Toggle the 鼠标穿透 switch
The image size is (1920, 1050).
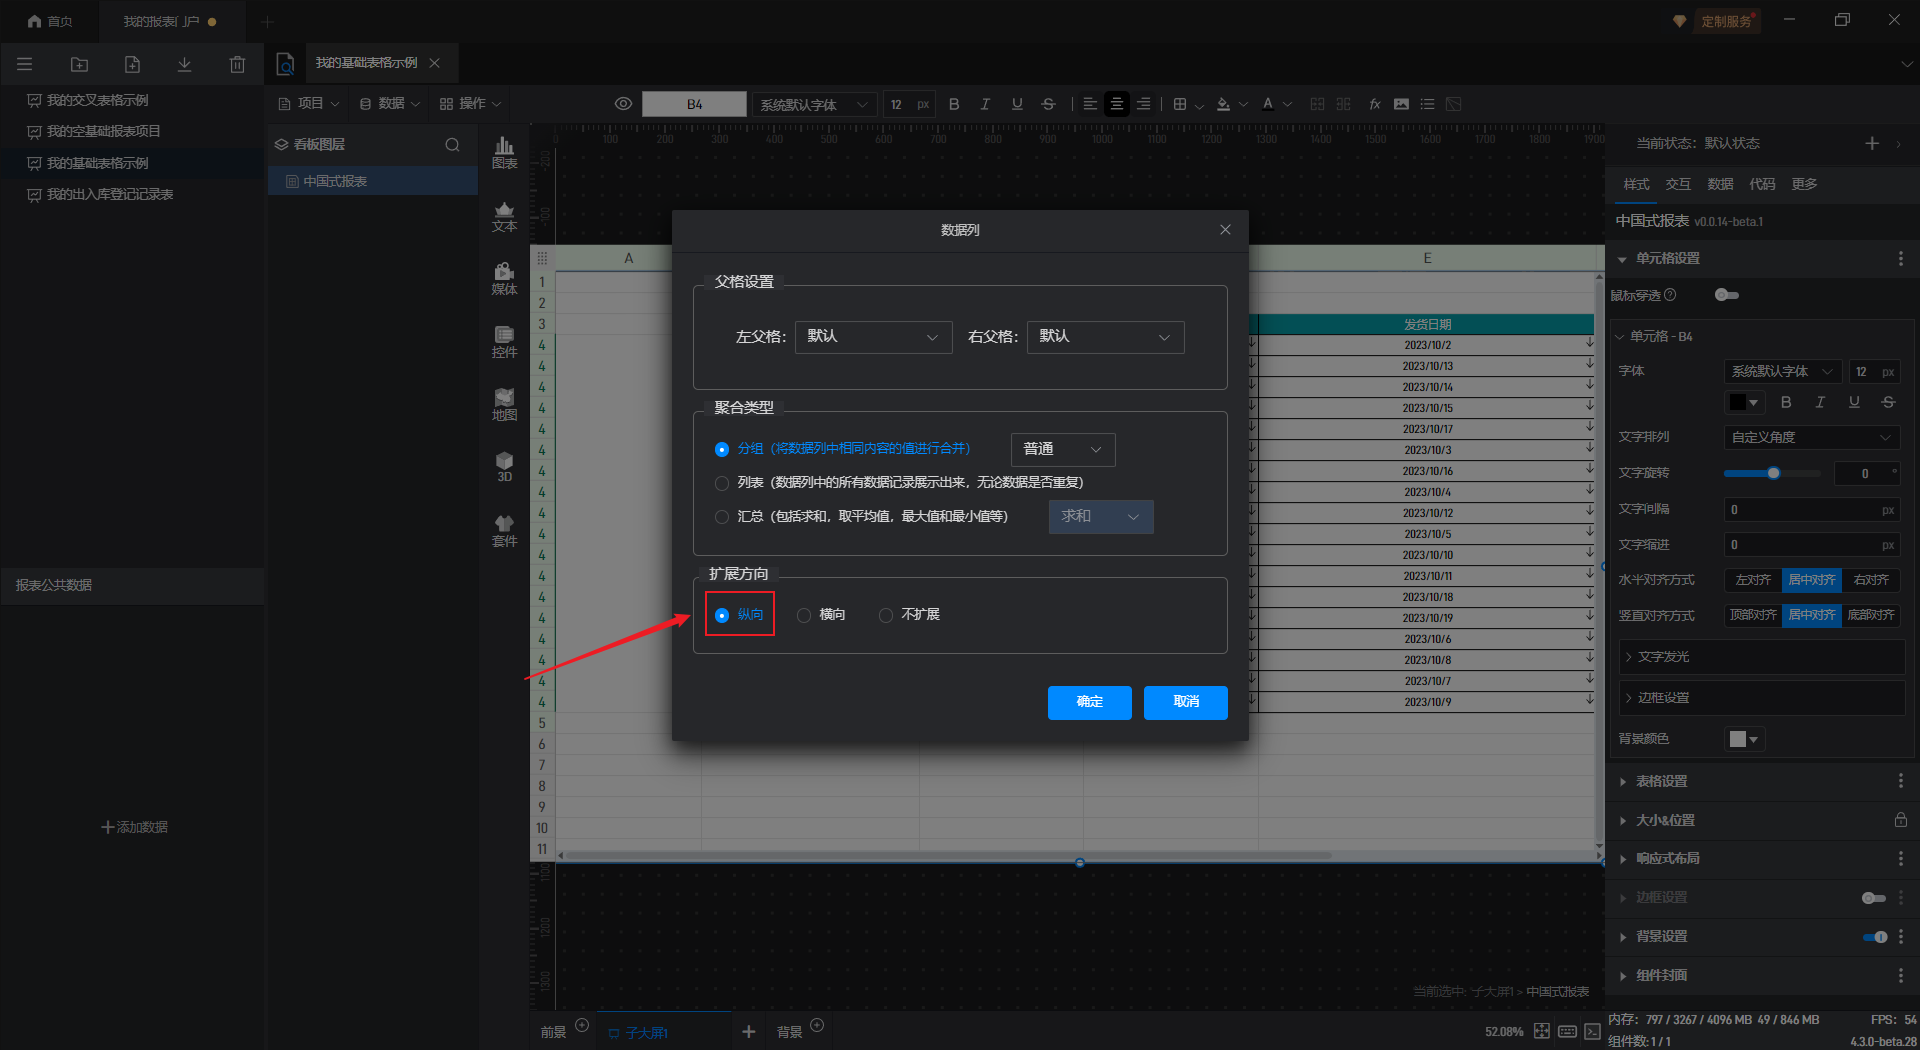click(x=1726, y=295)
